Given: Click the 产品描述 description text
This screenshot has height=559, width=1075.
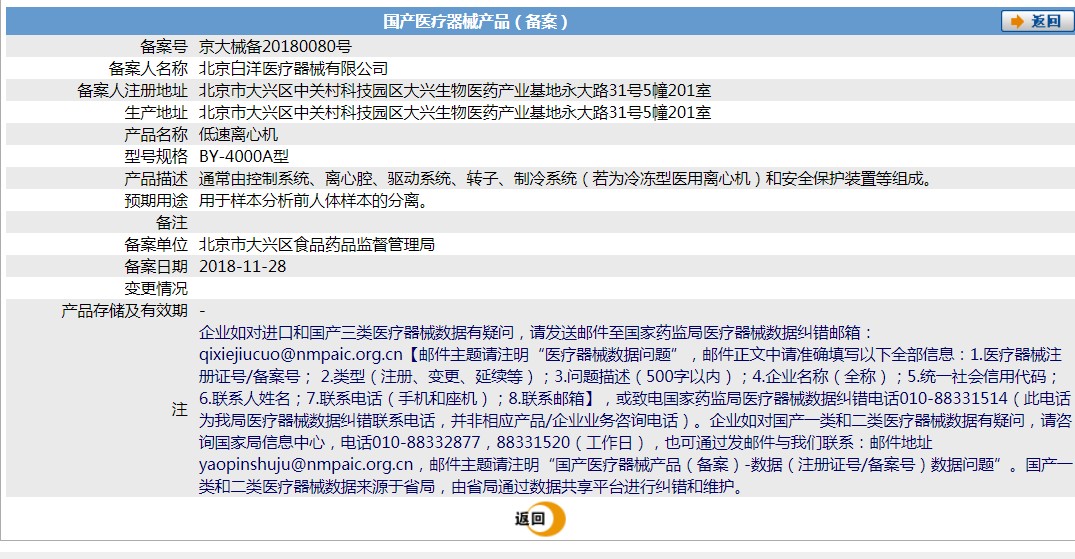Looking at the screenshot, I should 566,179.
